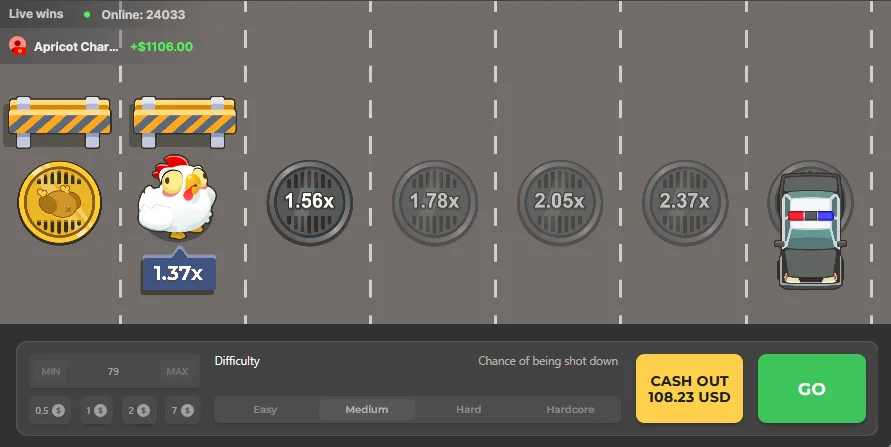Click the gold roasted-chicken coin
891x447 pixels.
[x=60, y=203]
